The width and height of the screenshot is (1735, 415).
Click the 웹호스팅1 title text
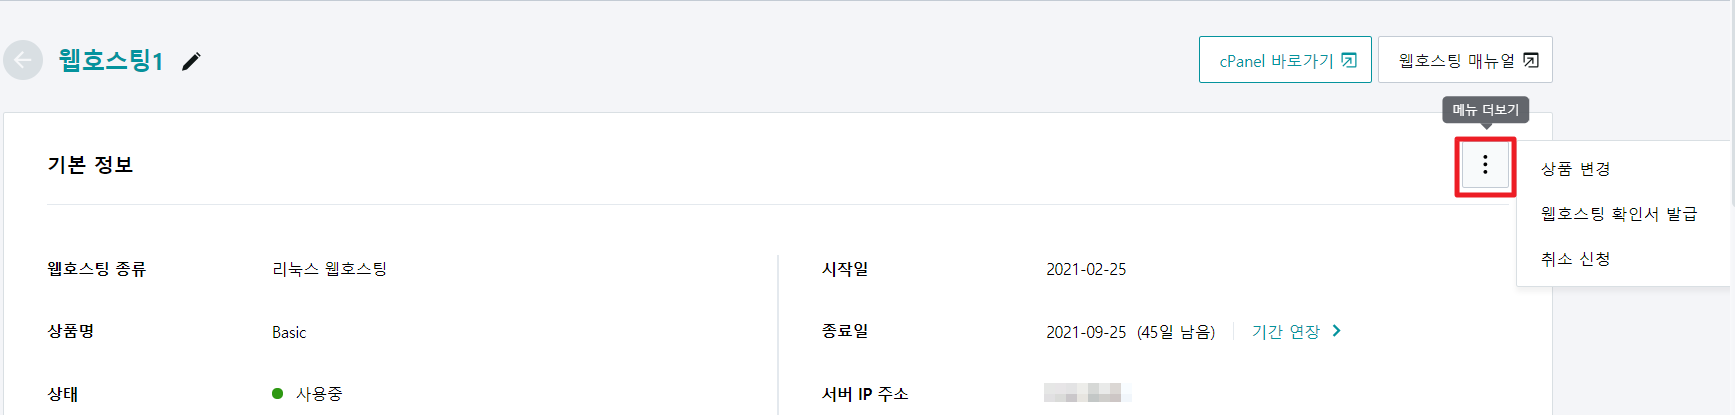(111, 60)
